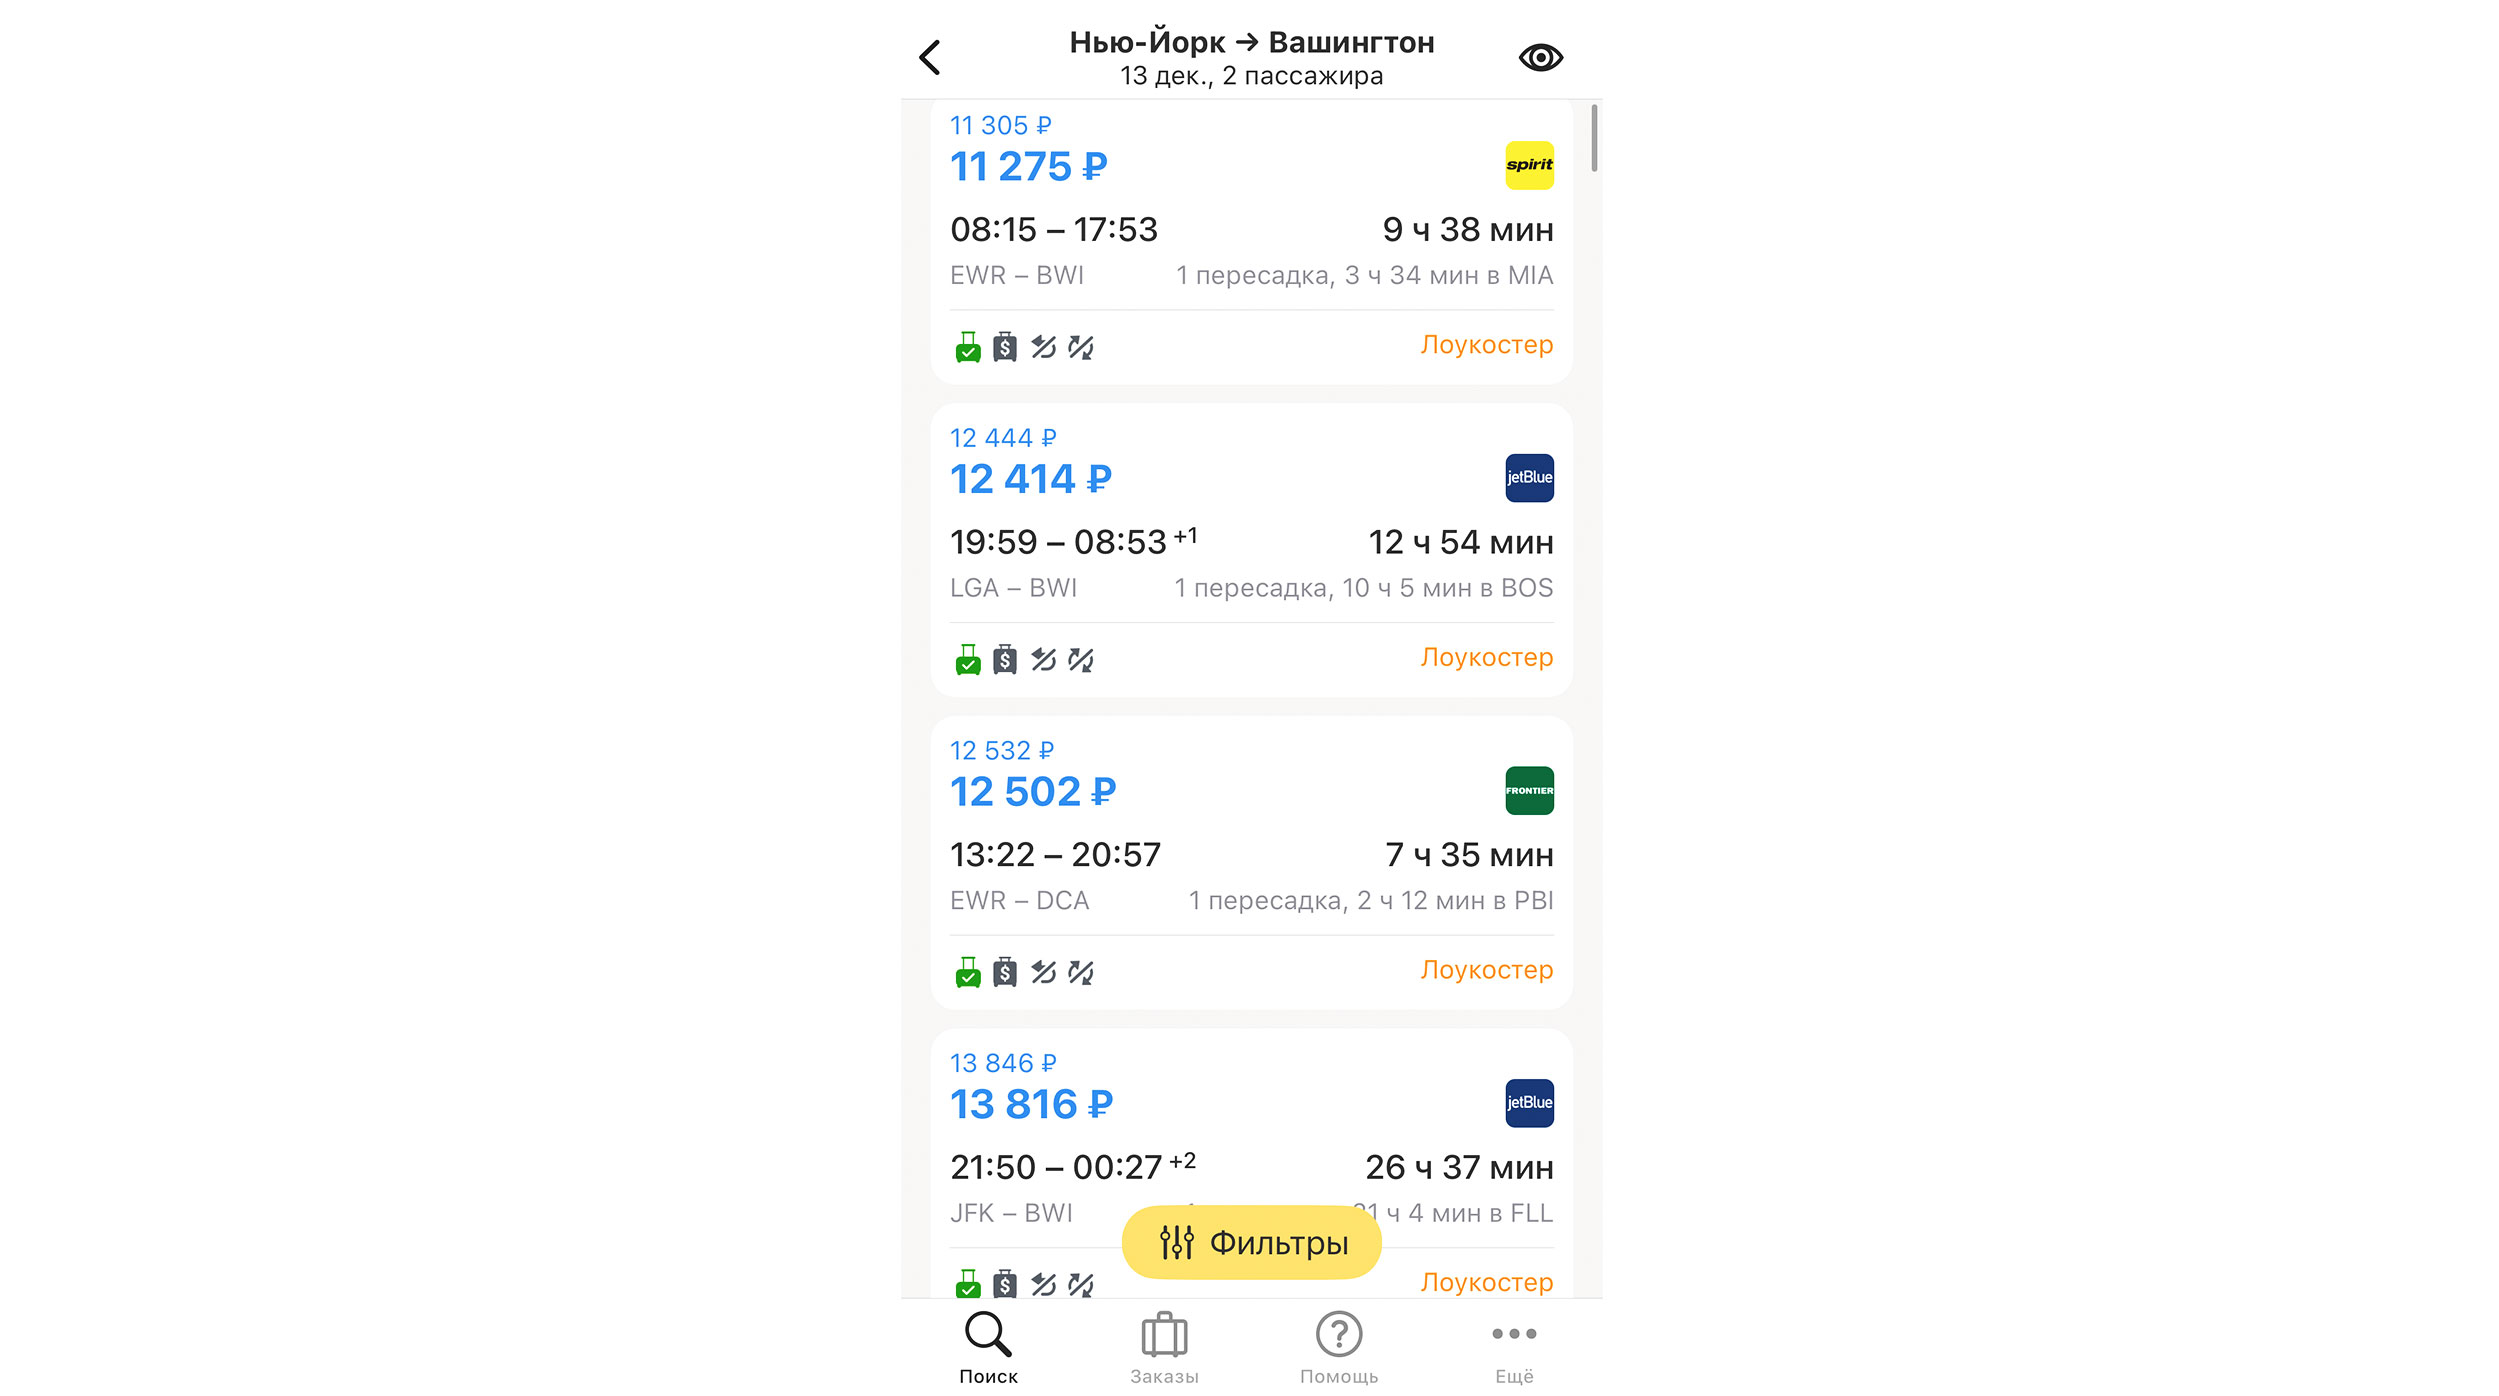Tap Лоукостер label on Frontier flight
This screenshot has width=2499, height=1396.
pos(1486,970)
